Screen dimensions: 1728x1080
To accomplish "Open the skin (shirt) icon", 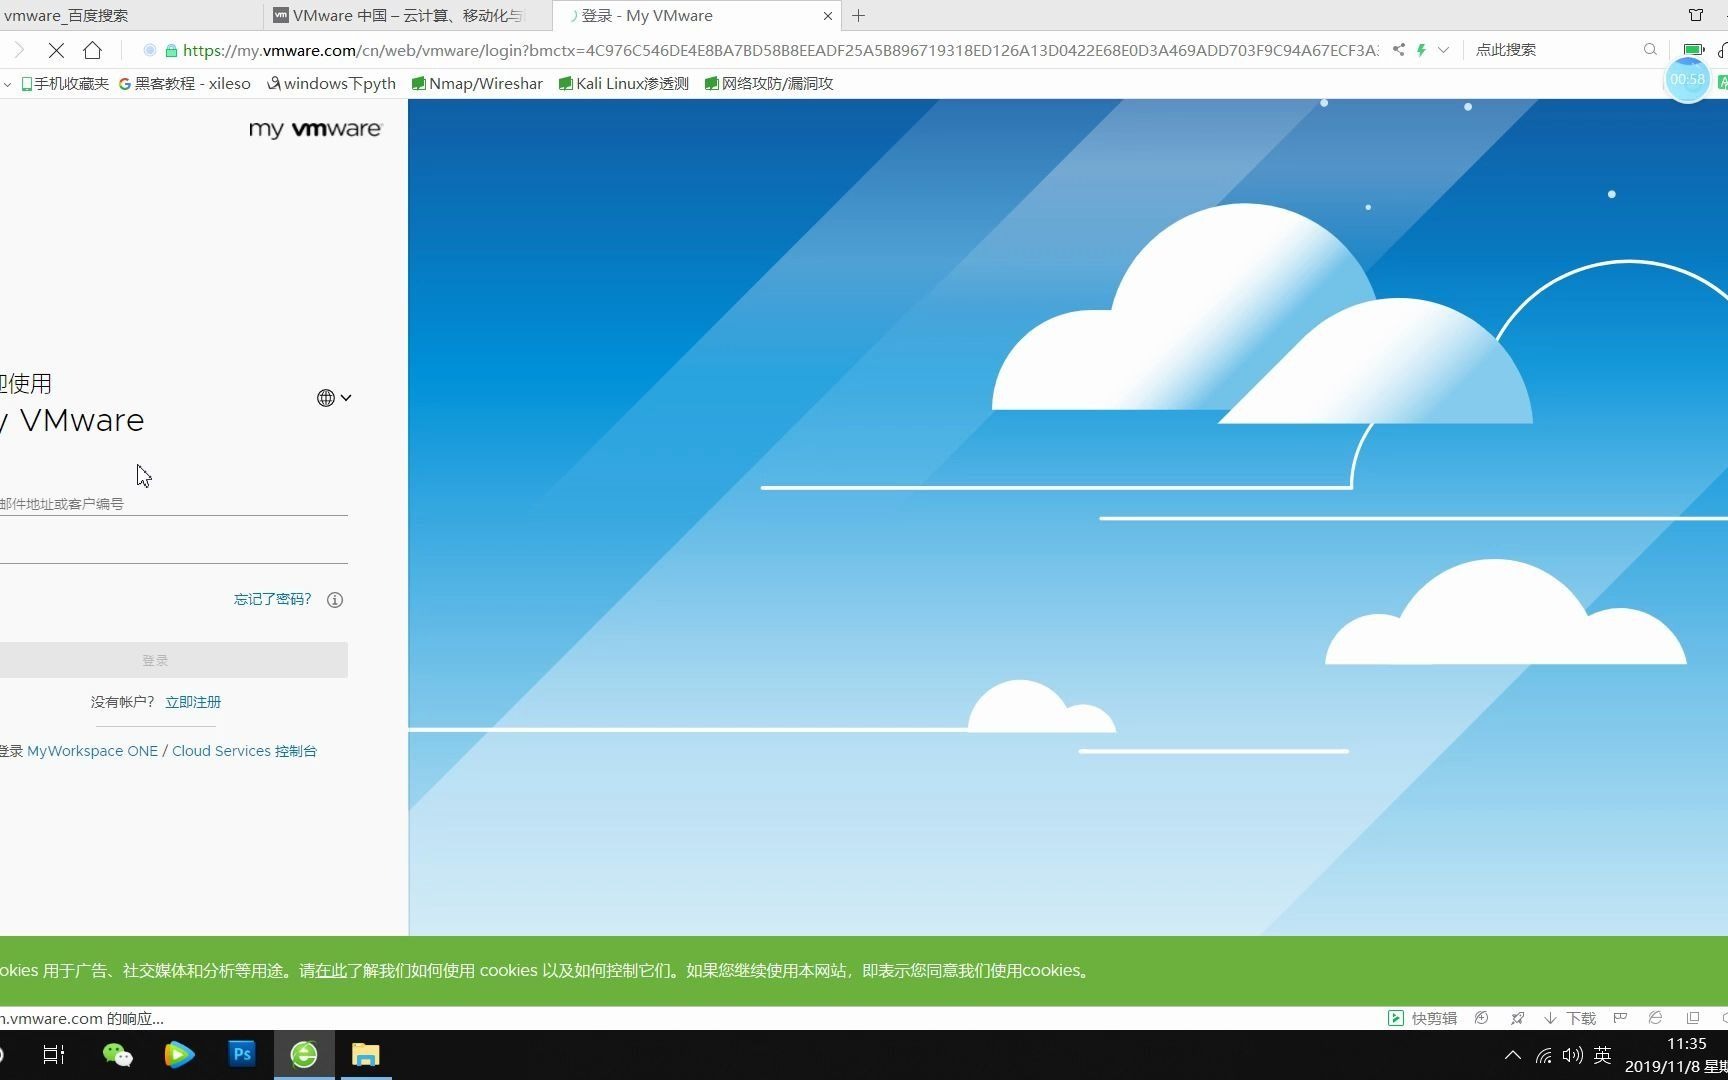I will [1696, 15].
